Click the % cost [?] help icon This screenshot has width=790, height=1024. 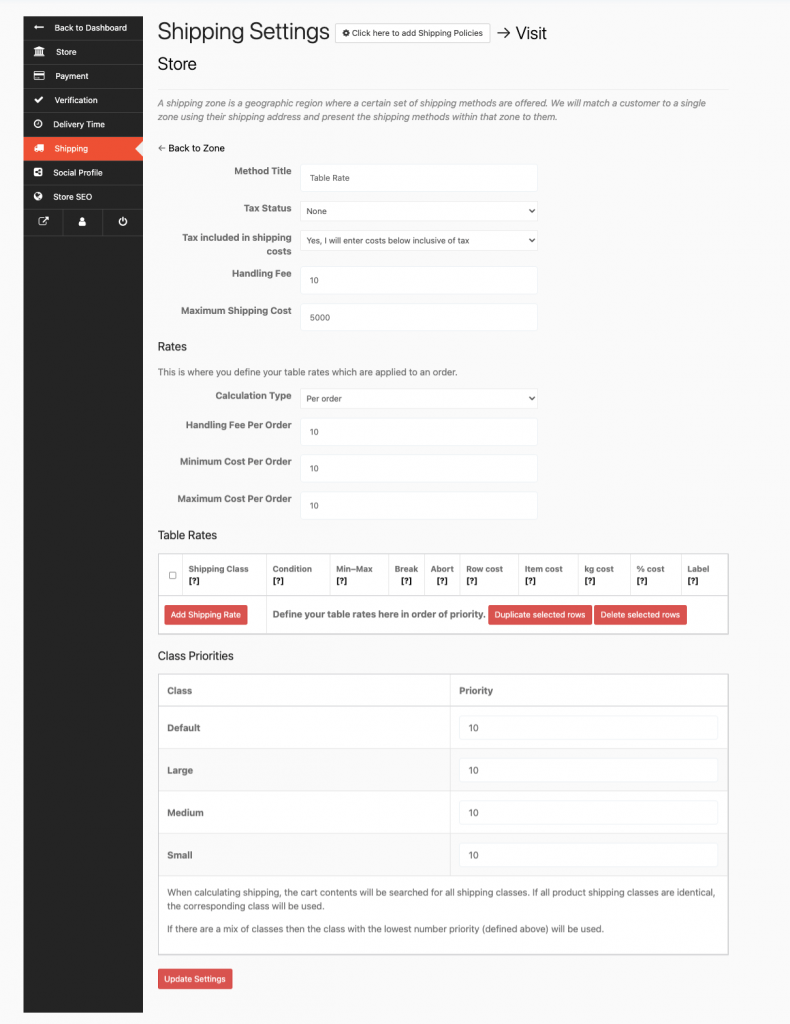tap(642, 581)
